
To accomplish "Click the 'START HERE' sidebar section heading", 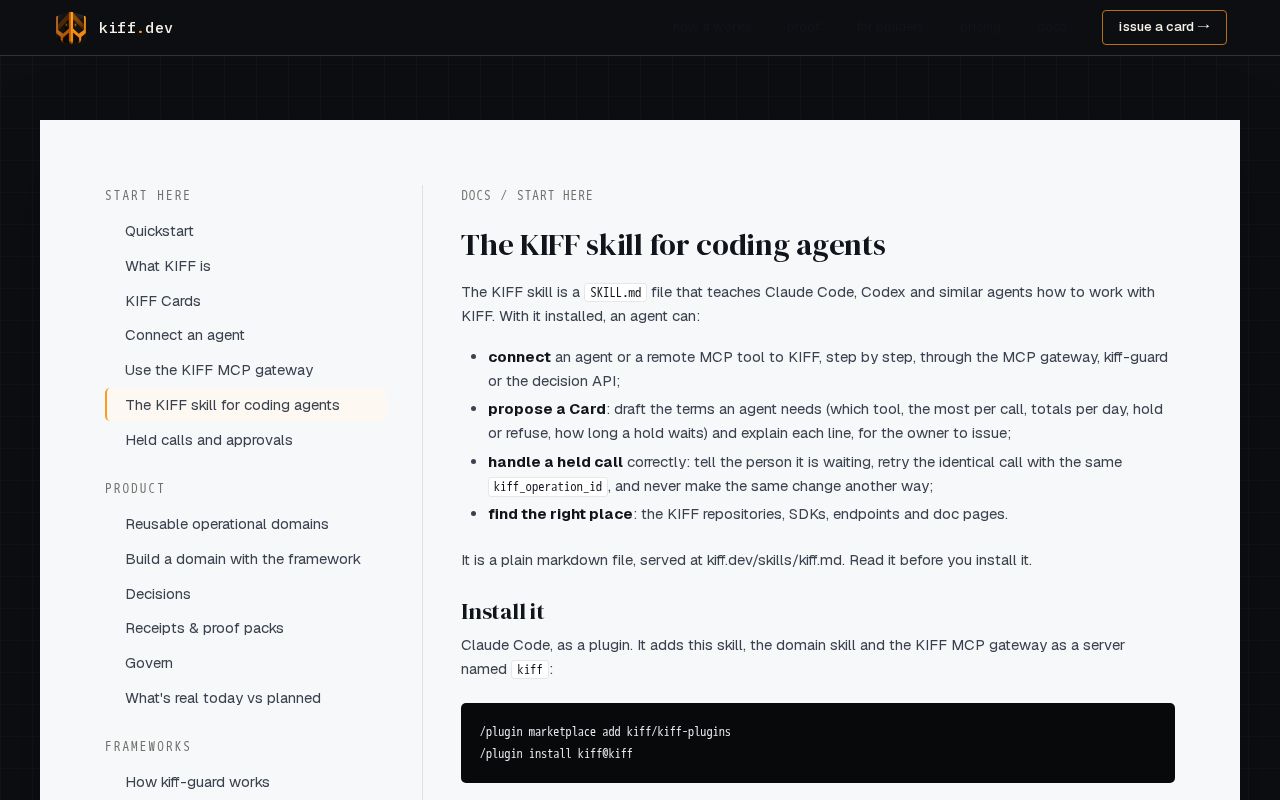I will [148, 196].
